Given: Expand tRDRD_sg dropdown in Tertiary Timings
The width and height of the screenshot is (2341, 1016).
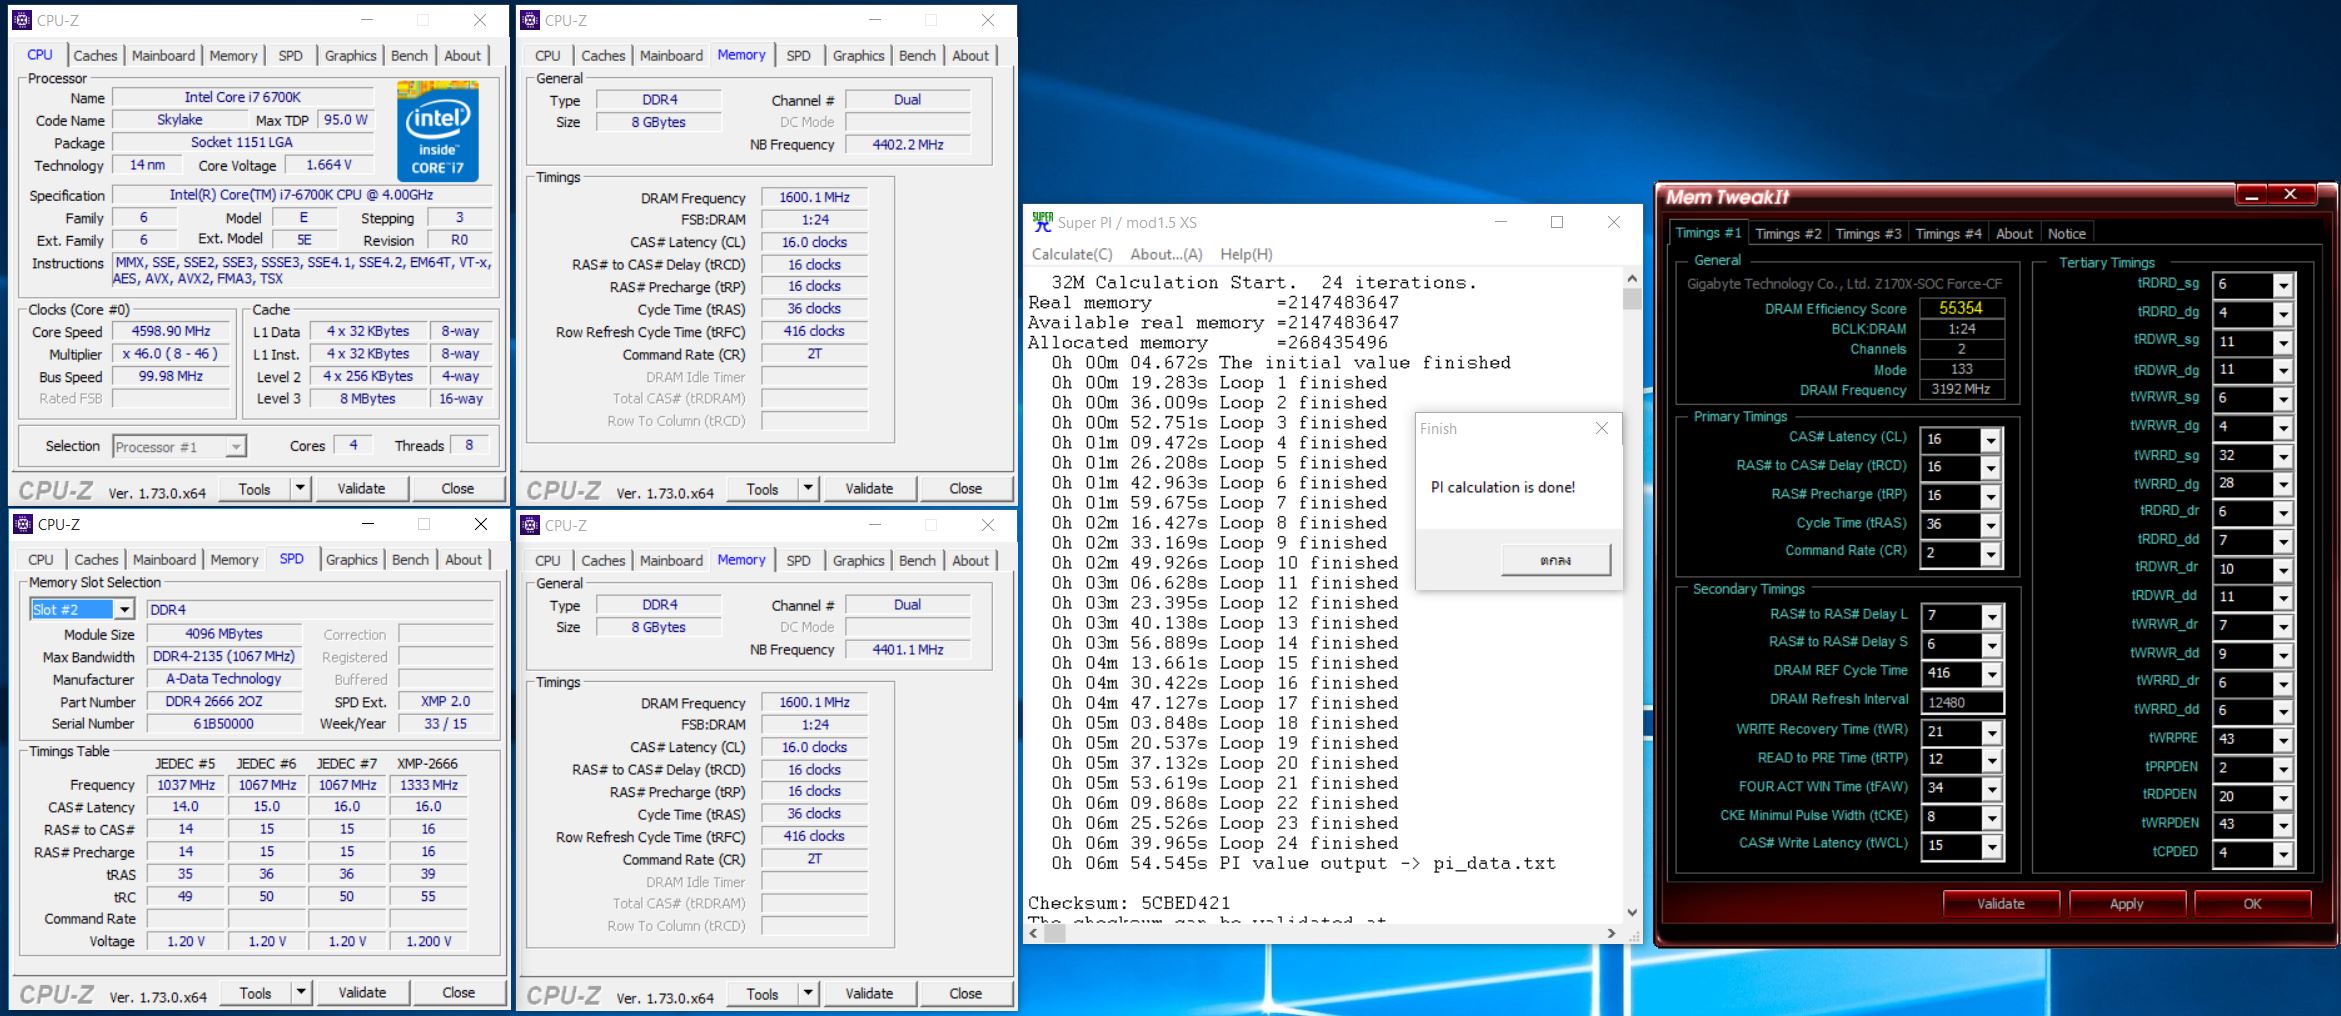Looking at the screenshot, I should 2283,286.
